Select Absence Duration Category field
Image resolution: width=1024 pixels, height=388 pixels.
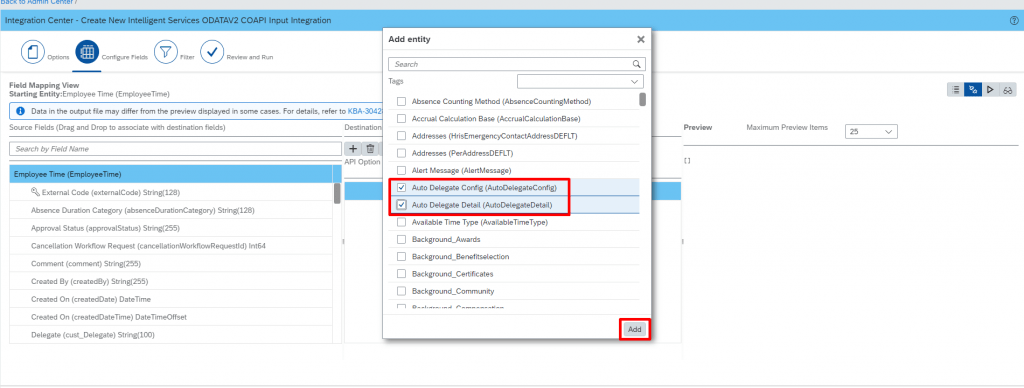[x=171, y=210]
